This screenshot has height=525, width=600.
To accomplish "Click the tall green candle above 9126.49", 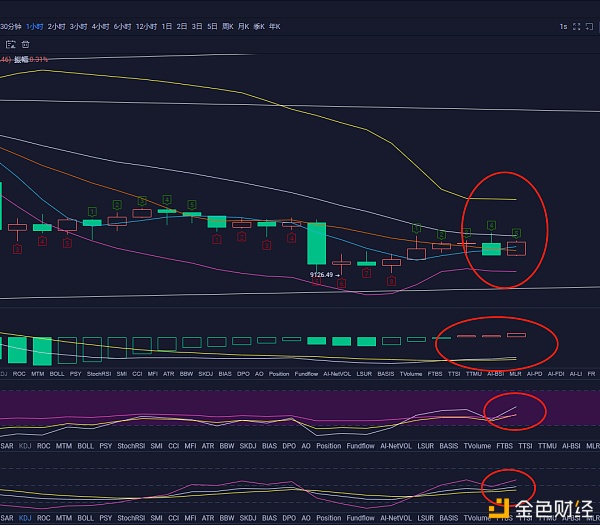I will (316, 243).
